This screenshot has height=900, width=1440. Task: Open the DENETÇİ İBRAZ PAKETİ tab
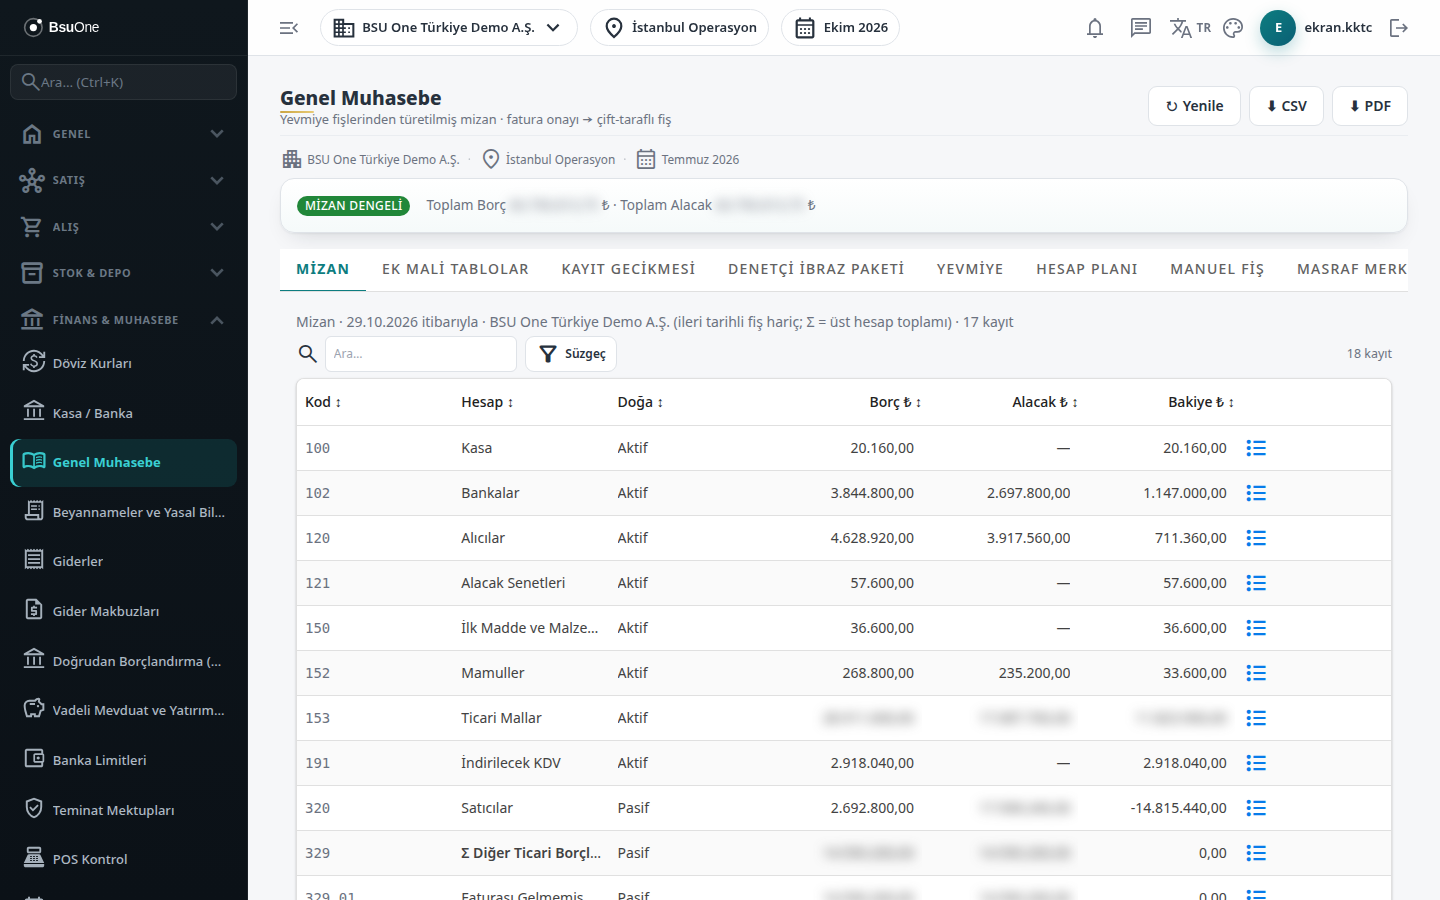pos(816,269)
